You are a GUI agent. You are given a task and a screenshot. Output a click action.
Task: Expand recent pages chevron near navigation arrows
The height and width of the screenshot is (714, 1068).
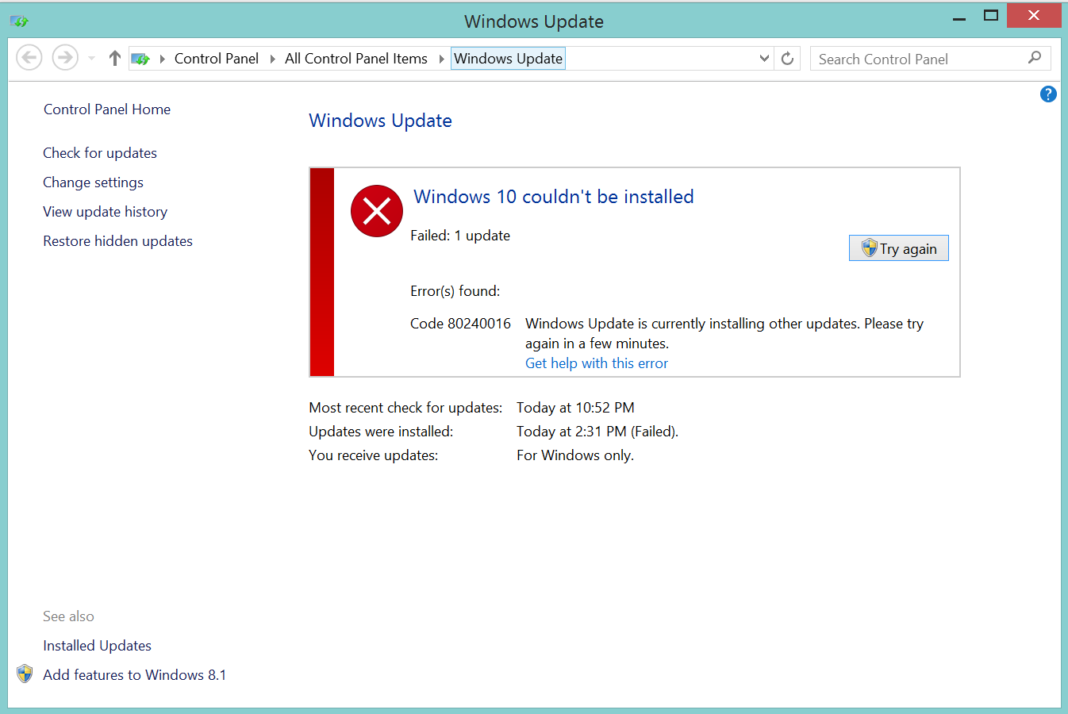(x=91, y=57)
